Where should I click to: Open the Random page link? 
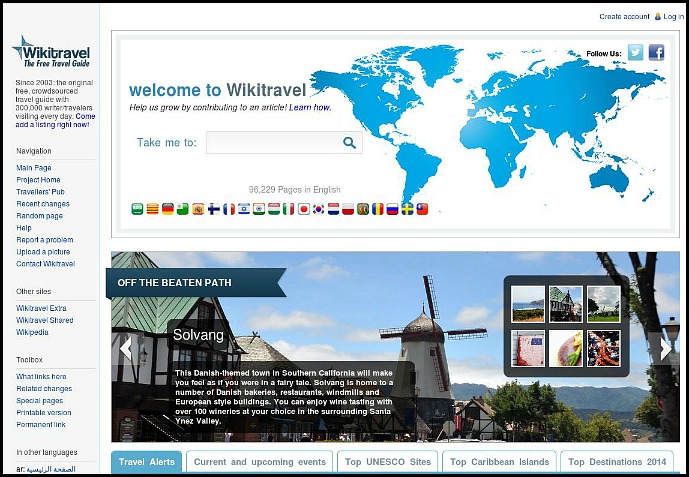pyautogui.click(x=39, y=216)
